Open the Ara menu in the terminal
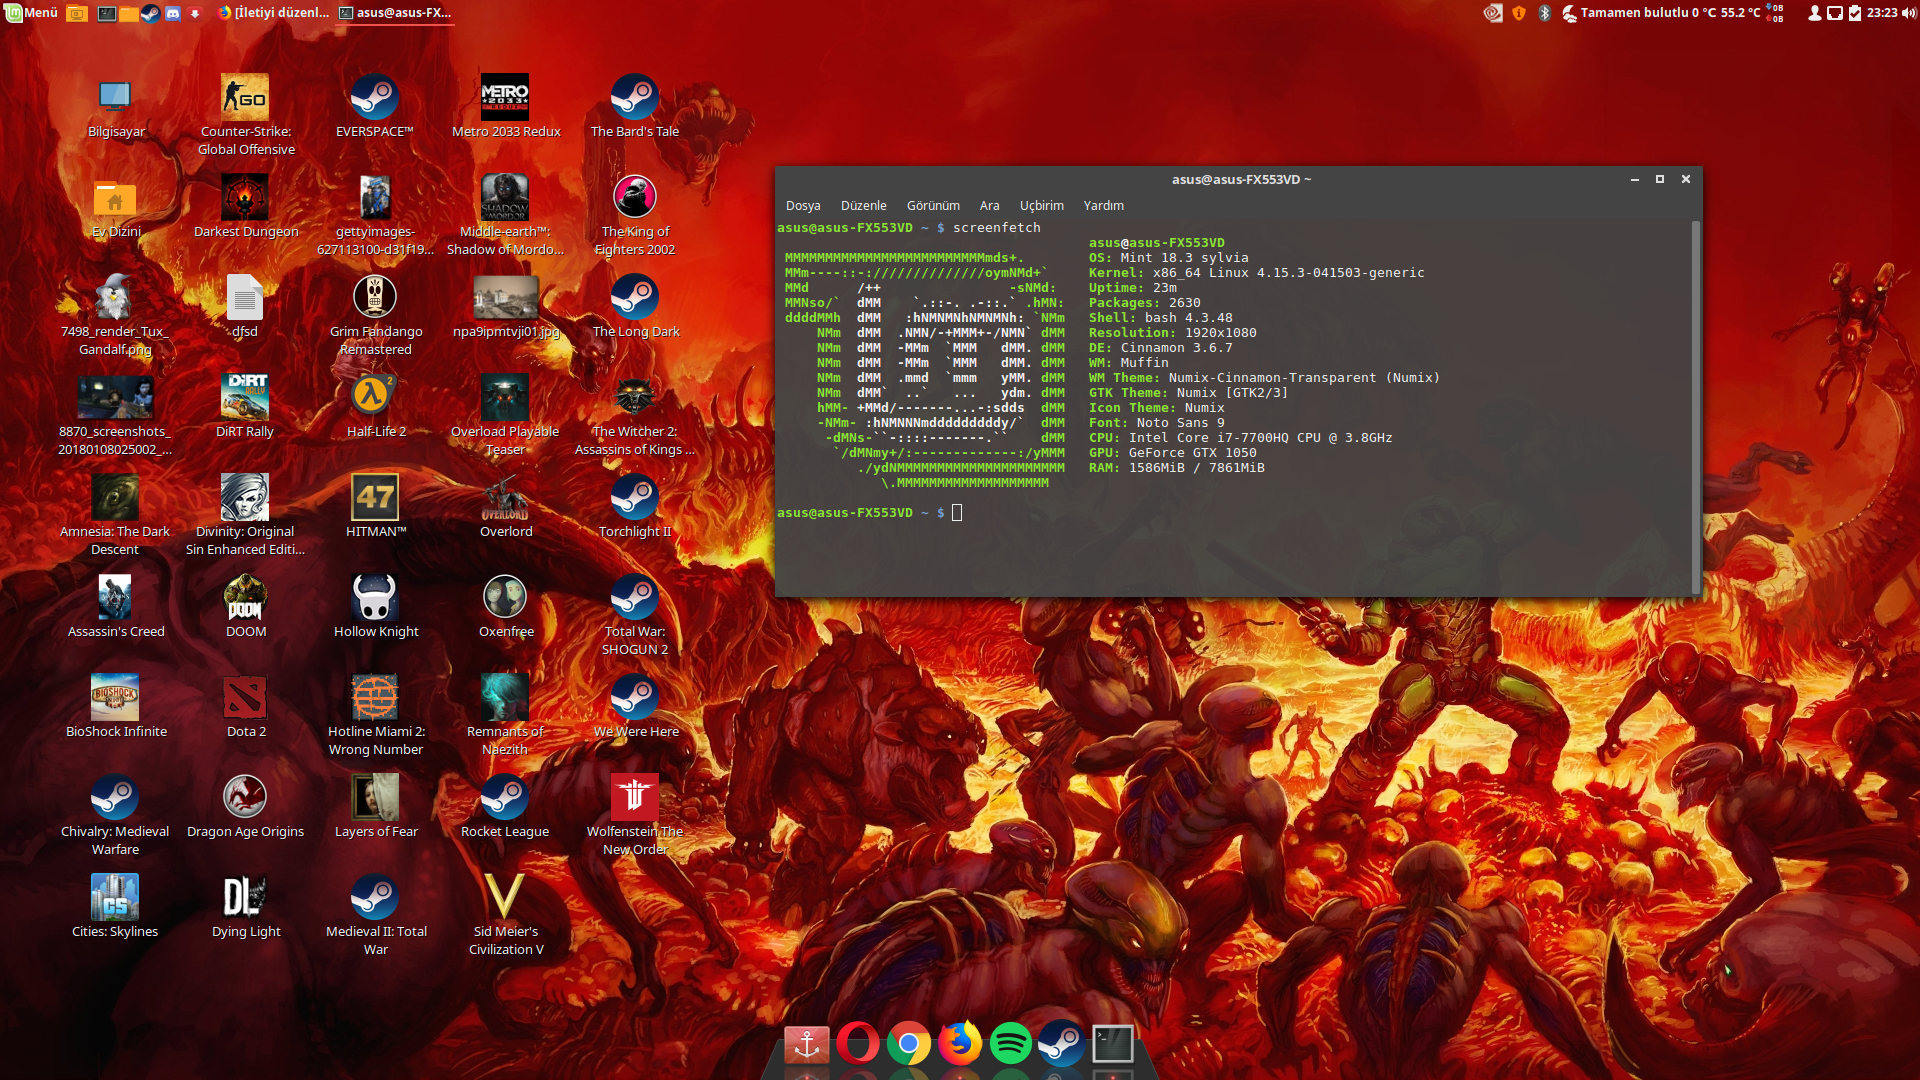 989,205
